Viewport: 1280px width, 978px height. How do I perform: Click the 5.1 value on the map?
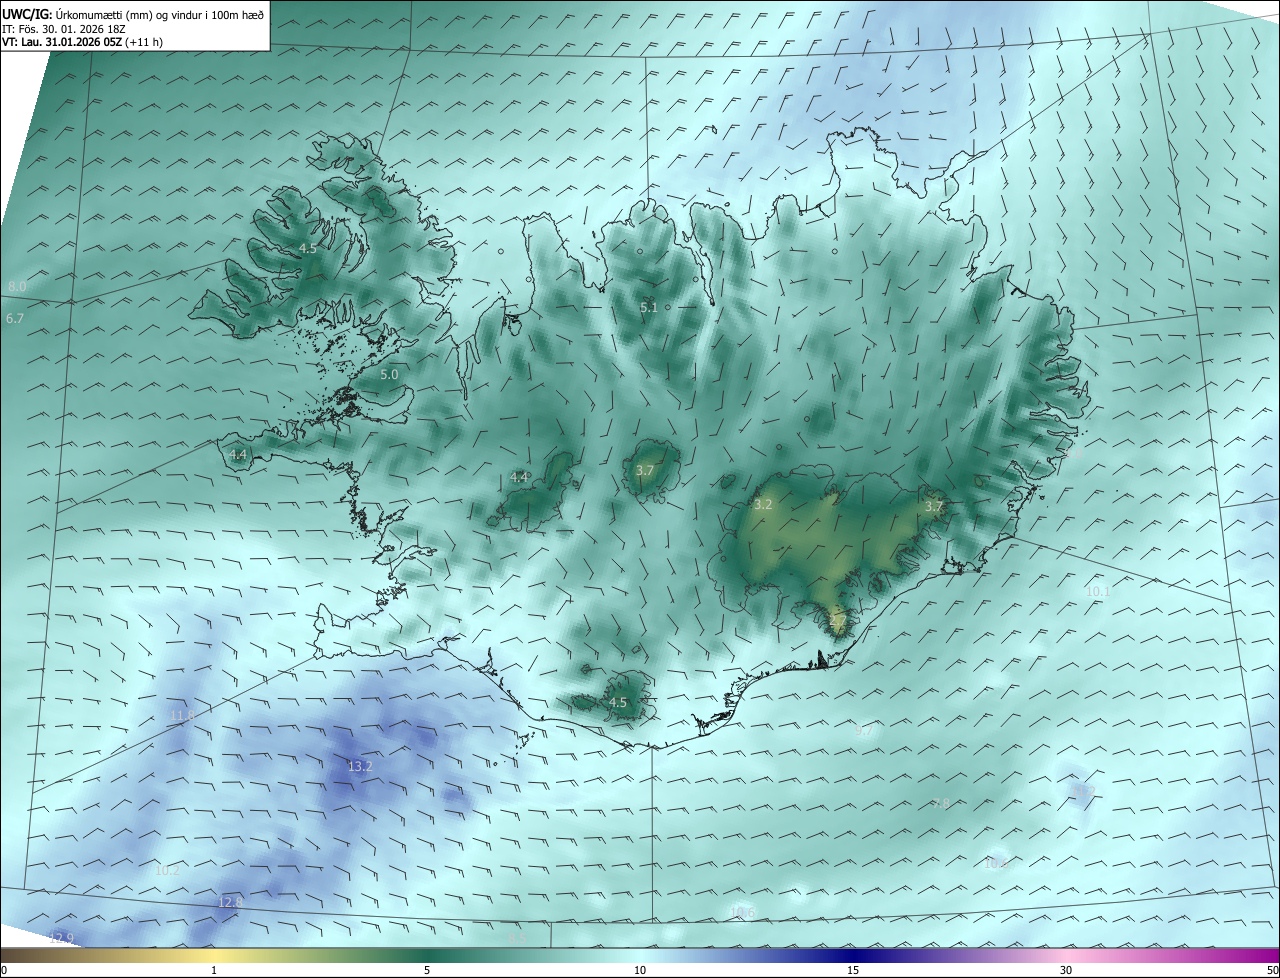(x=649, y=307)
